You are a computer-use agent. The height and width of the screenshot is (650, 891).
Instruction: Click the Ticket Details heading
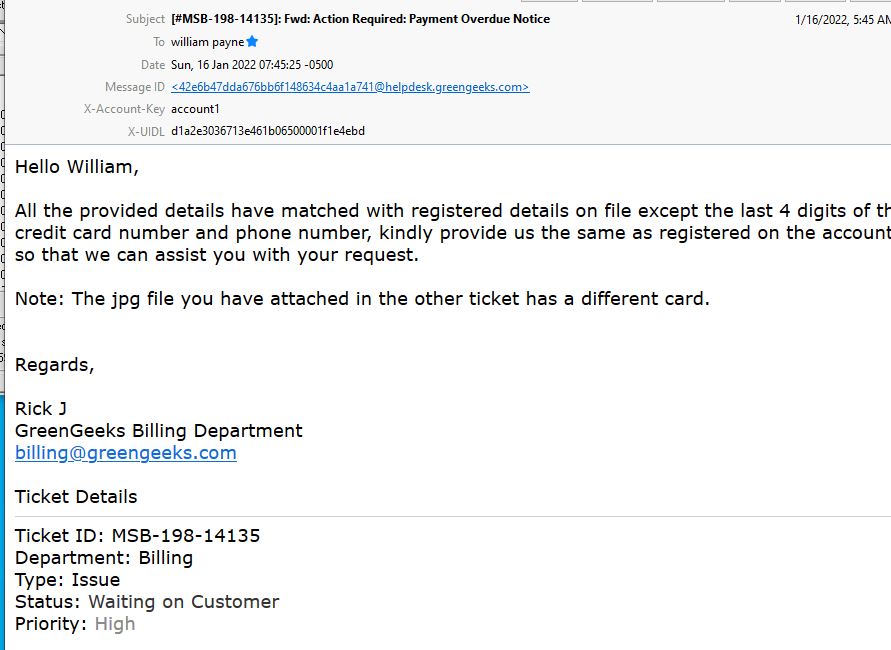coord(76,497)
